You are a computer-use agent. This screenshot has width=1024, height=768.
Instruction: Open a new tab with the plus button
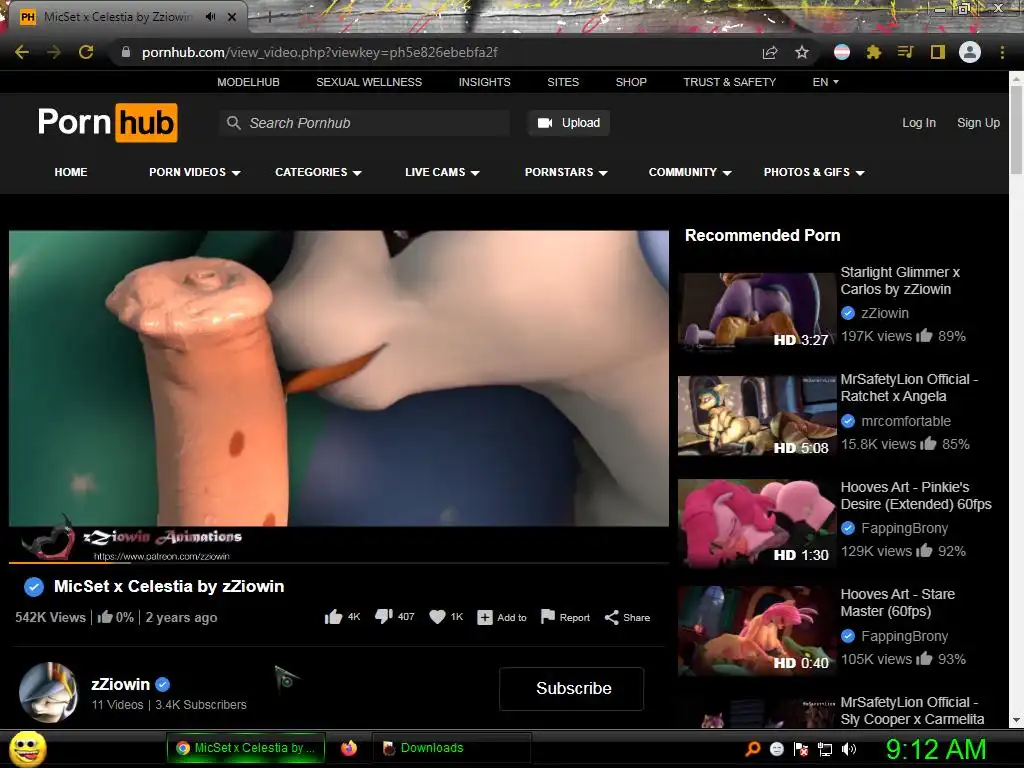[x=269, y=18]
